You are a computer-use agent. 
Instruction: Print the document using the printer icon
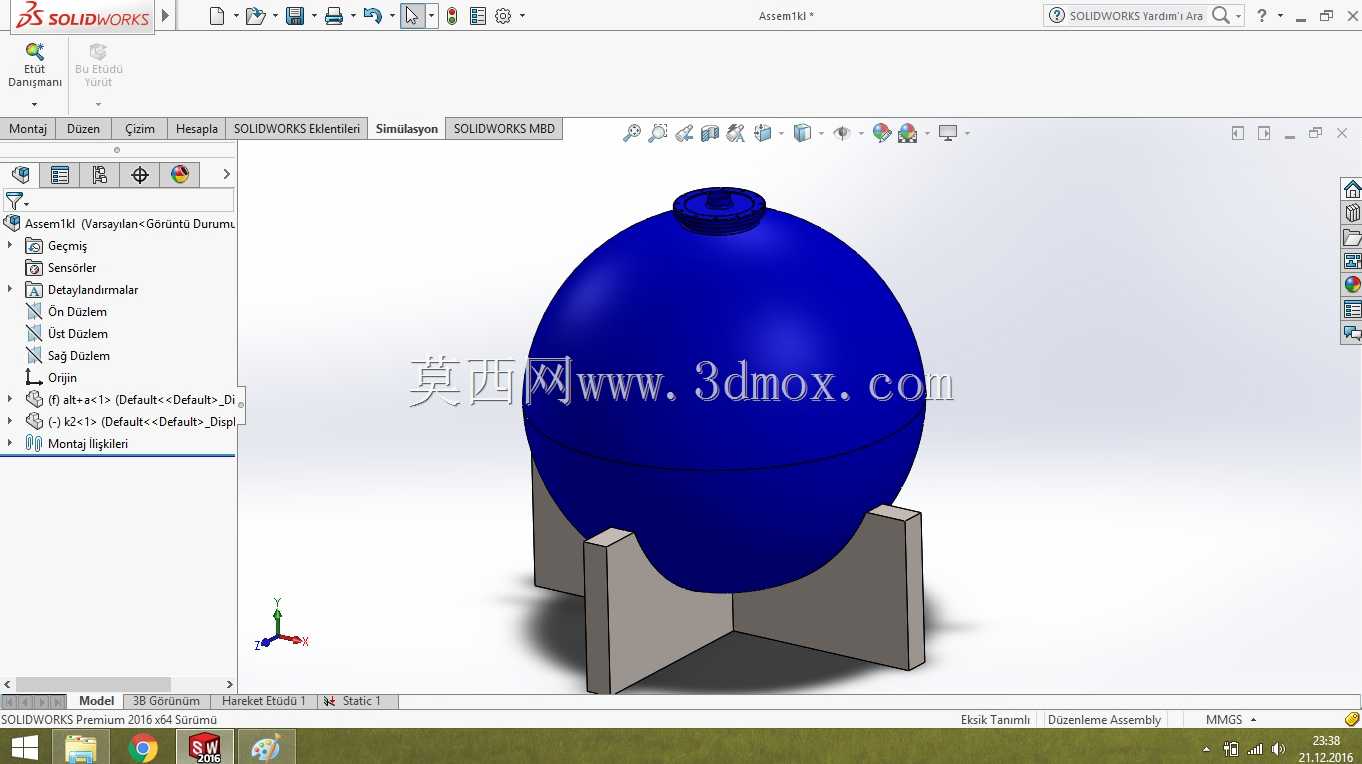[x=334, y=16]
